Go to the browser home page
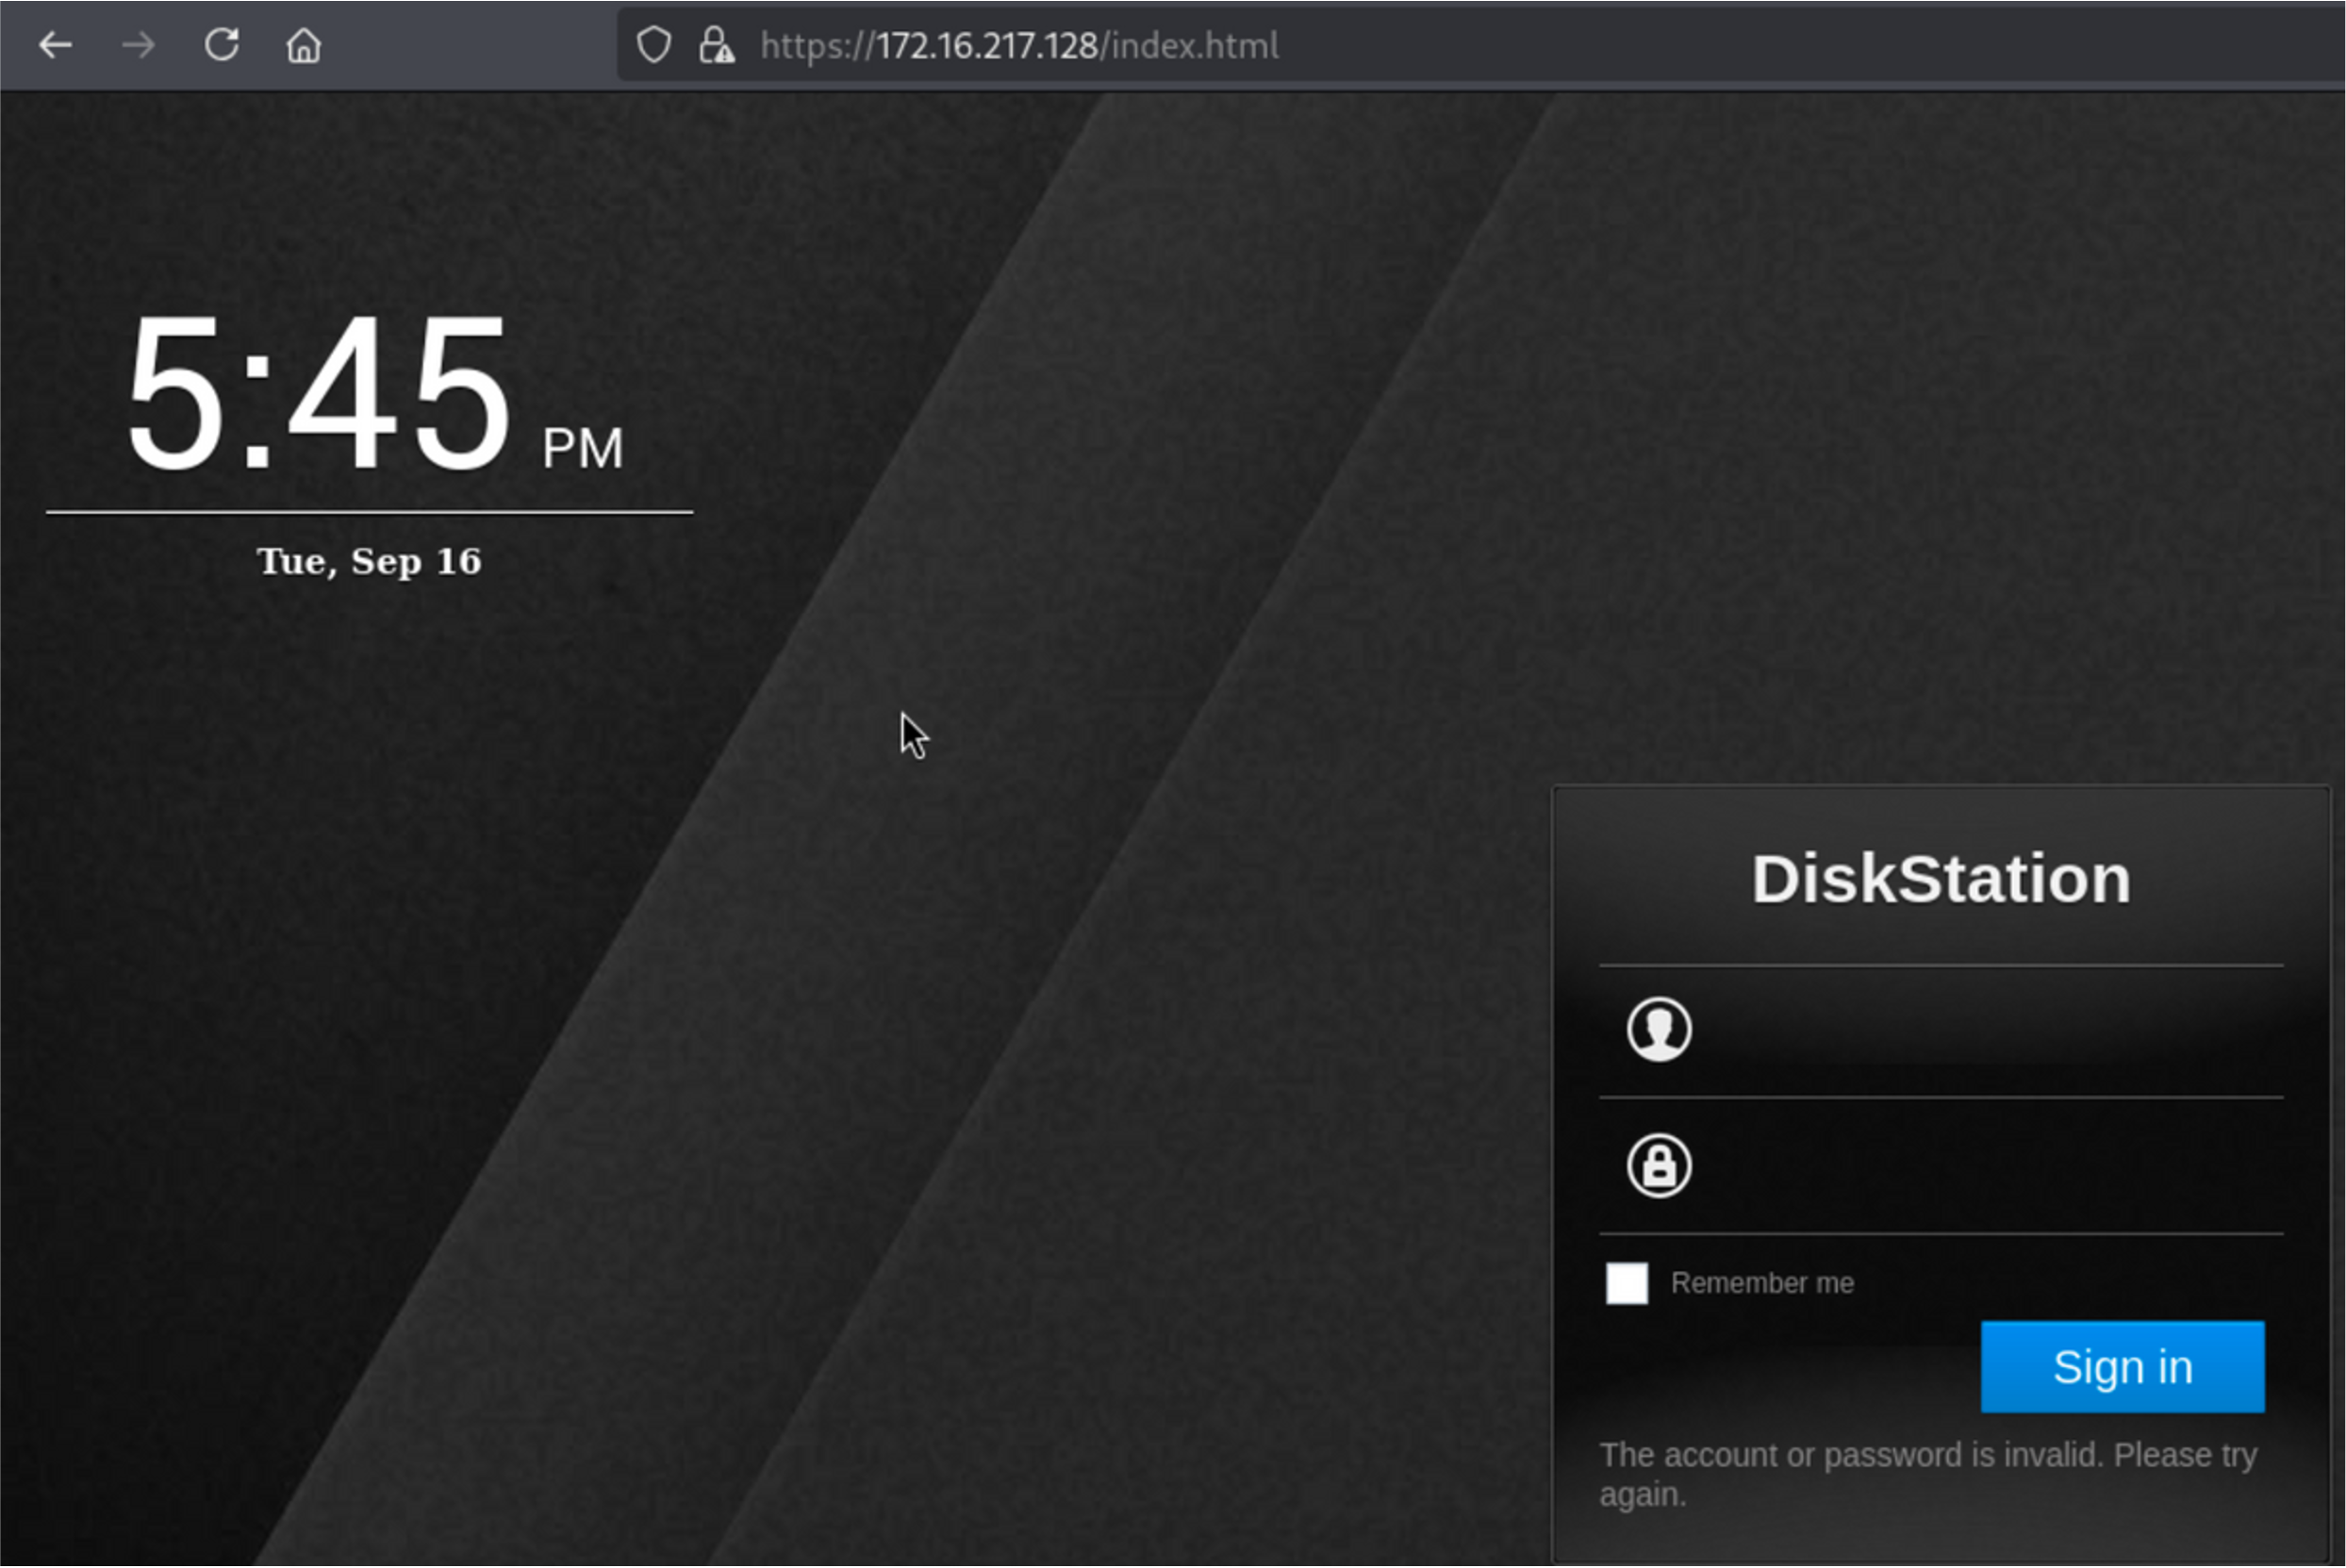 [304, 45]
